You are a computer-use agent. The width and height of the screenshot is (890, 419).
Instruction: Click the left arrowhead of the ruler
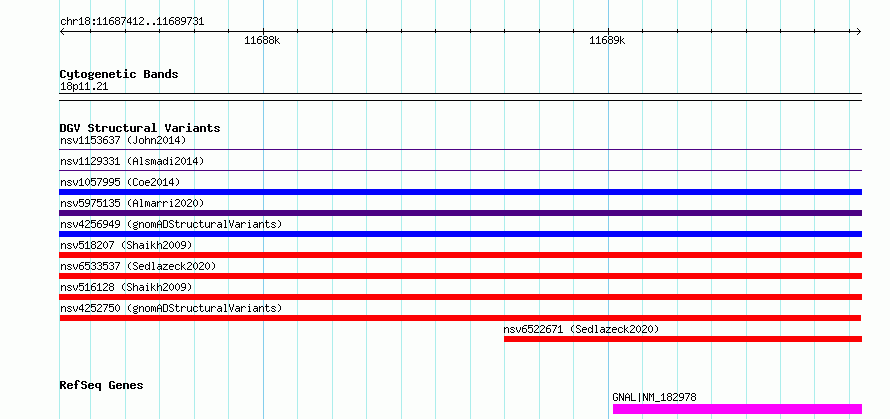tap(62, 32)
